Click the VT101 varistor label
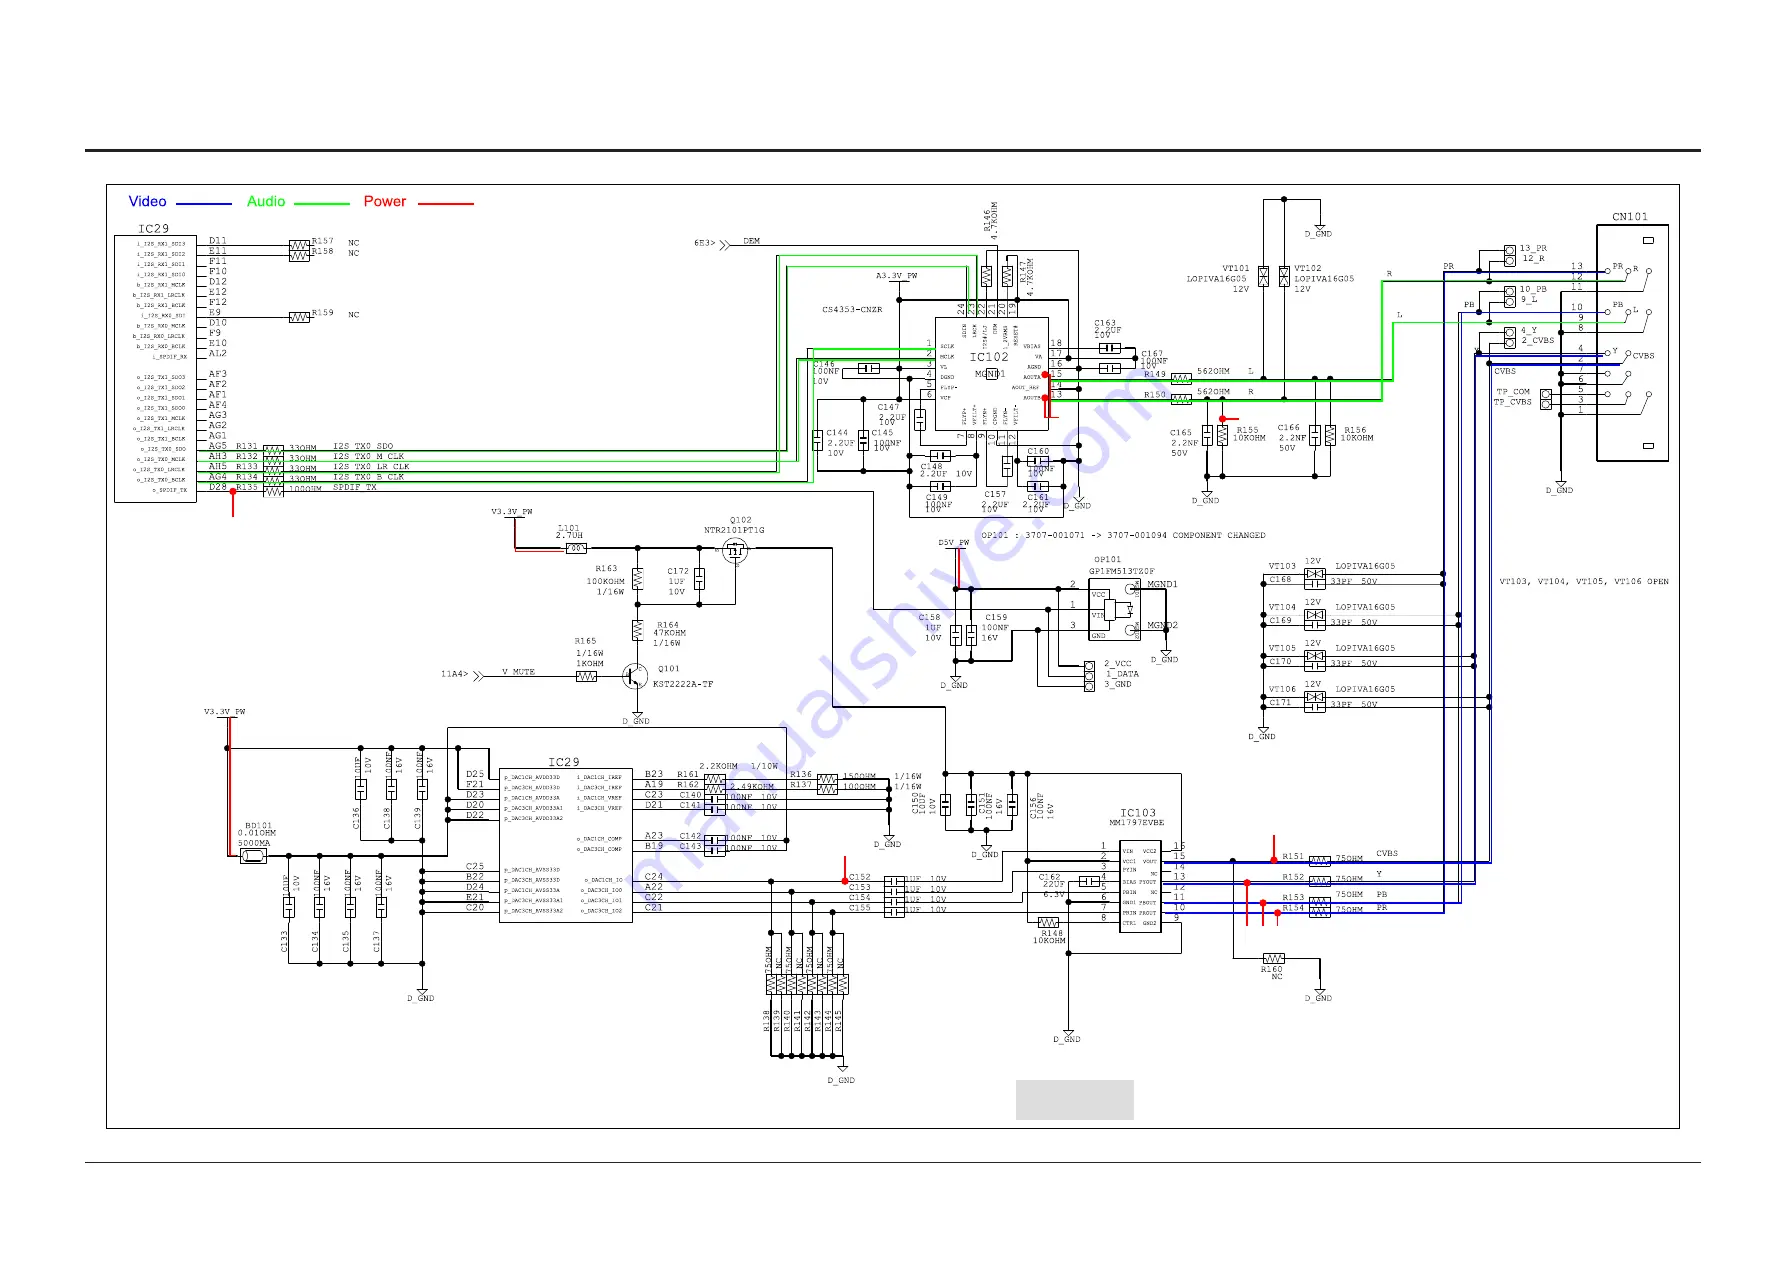 (1236, 268)
